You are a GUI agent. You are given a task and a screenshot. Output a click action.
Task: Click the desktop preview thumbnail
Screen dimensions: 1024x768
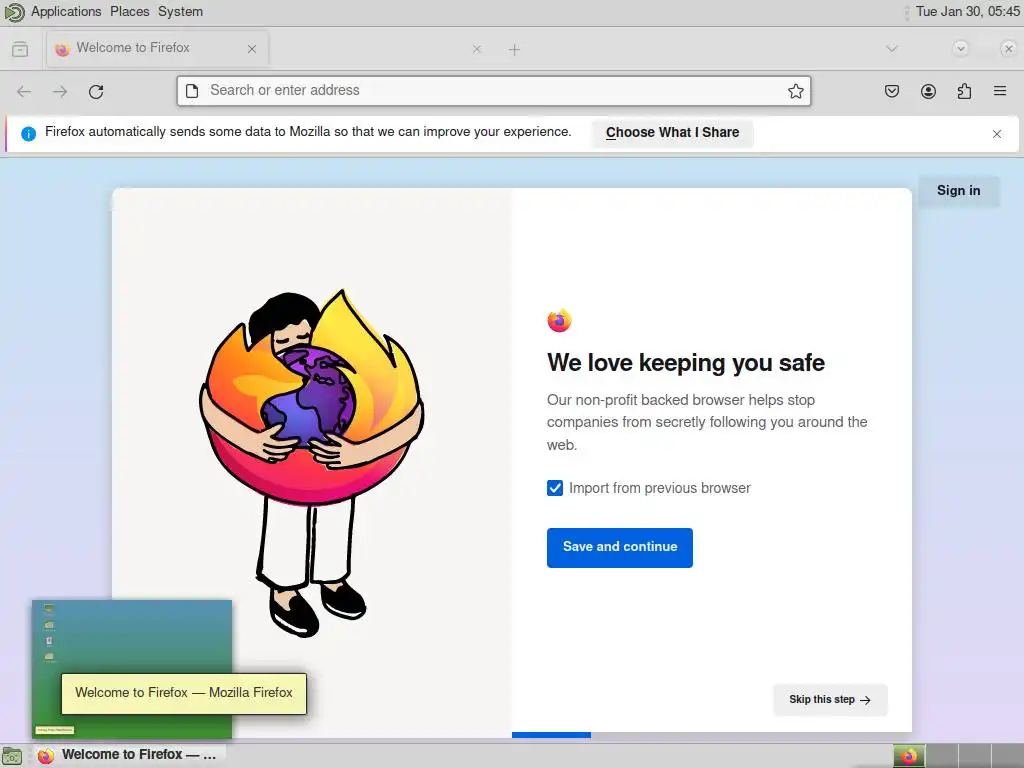(x=132, y=669)
